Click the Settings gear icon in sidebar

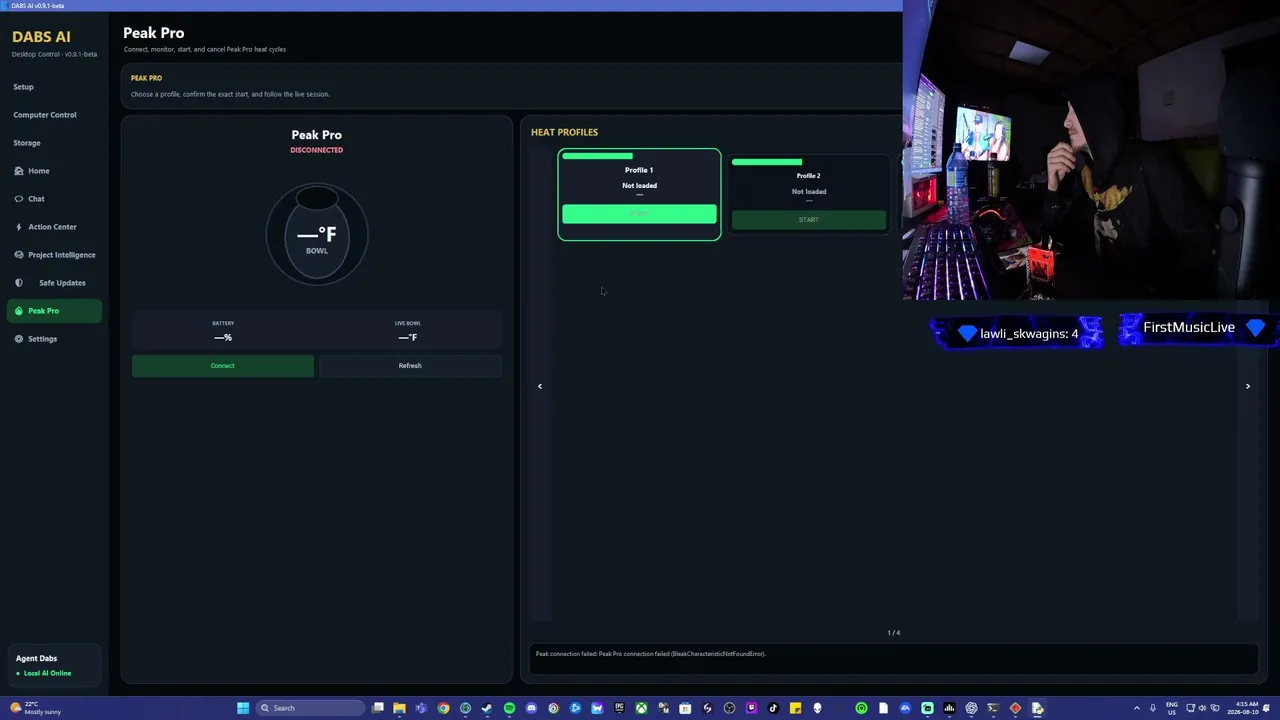point(19,339)
